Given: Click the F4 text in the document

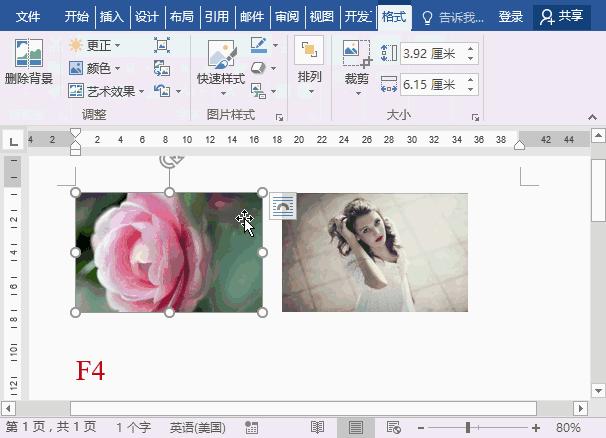Looking at the screenshot, I should (x=90, y=370).
